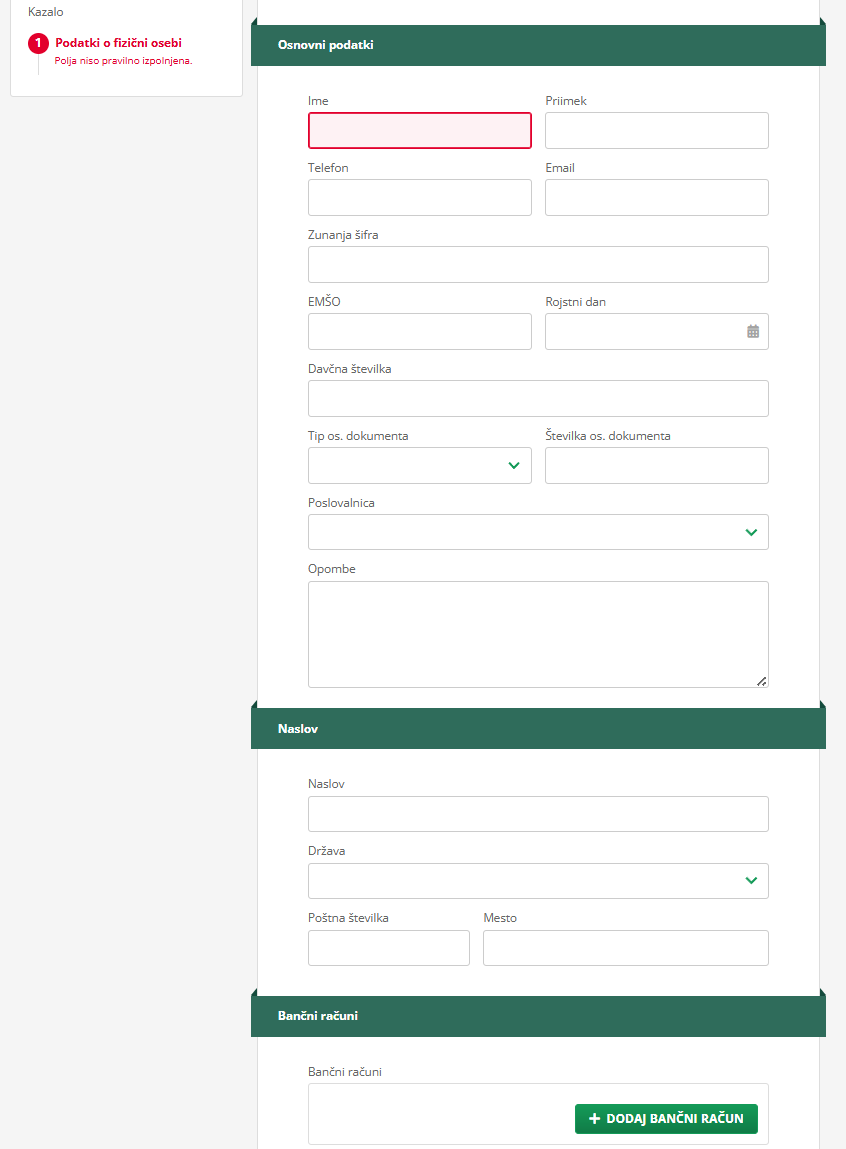This screenshot has height=1149, width=846.
Task: Select the Davčna številka field
Action: tap(538, 399)
